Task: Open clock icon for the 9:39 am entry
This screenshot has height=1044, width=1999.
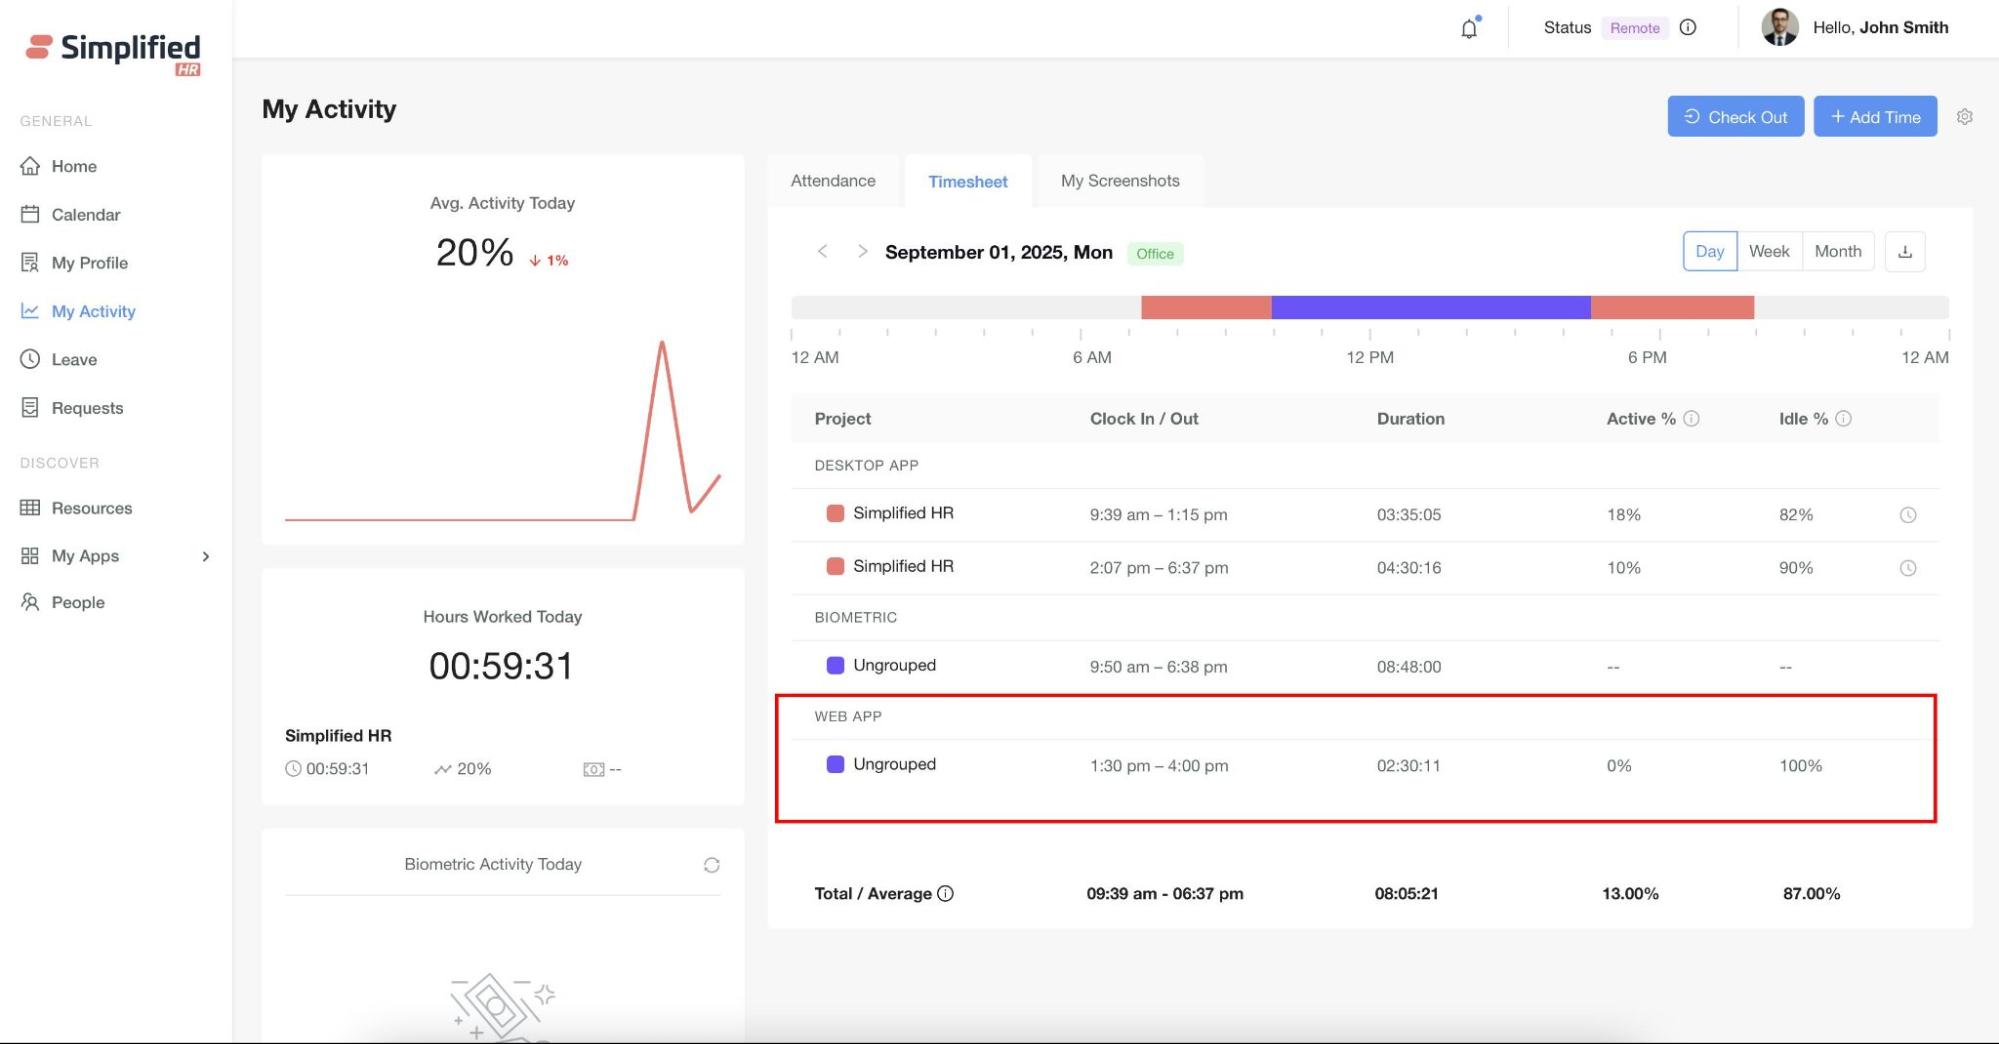Action: click(x=1907, y=515)
